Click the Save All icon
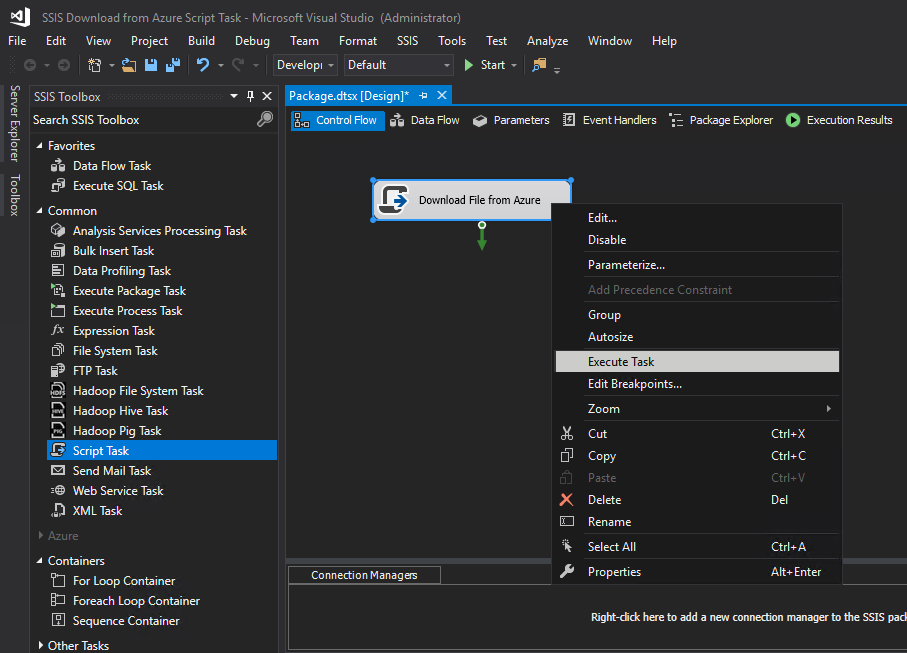 pyautogui.click(x=173, y=65)
